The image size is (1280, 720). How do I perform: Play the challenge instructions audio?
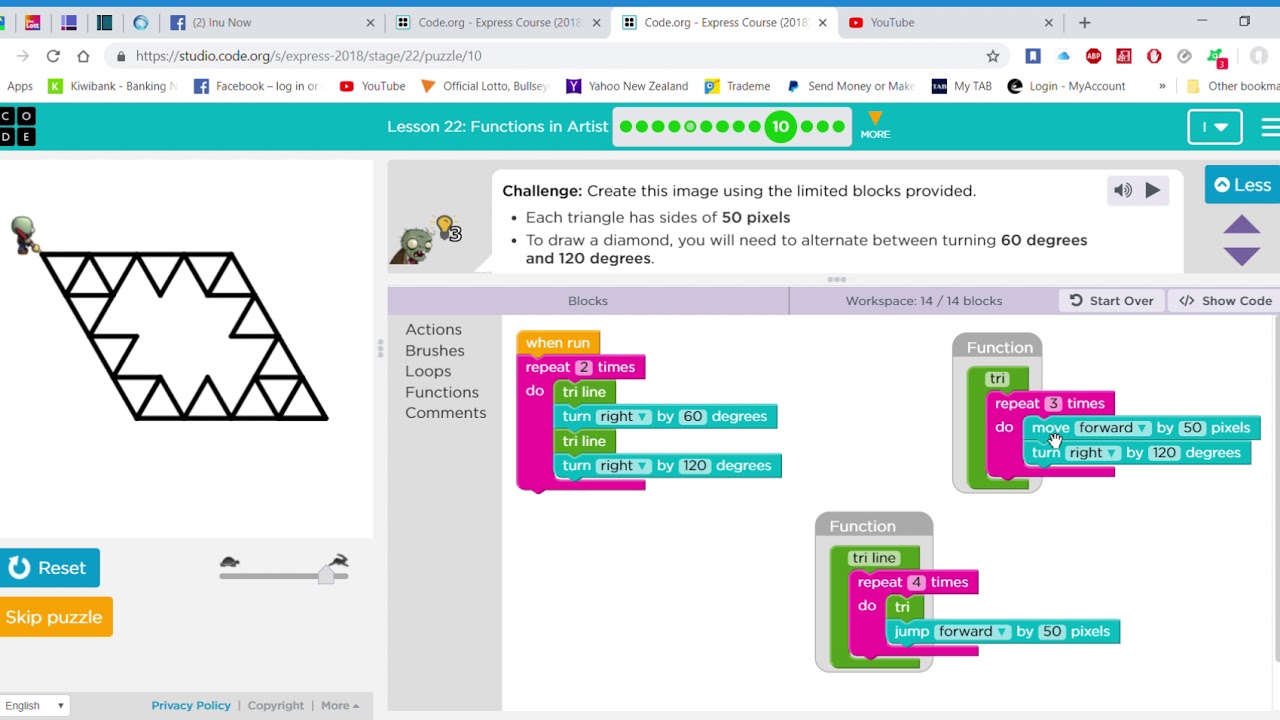[1152, 190]
